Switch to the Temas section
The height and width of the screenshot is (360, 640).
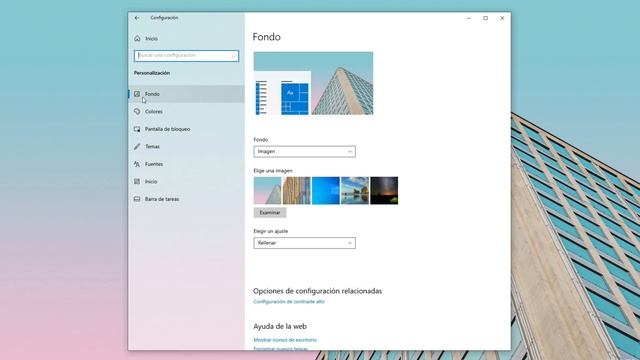(152, 147)
